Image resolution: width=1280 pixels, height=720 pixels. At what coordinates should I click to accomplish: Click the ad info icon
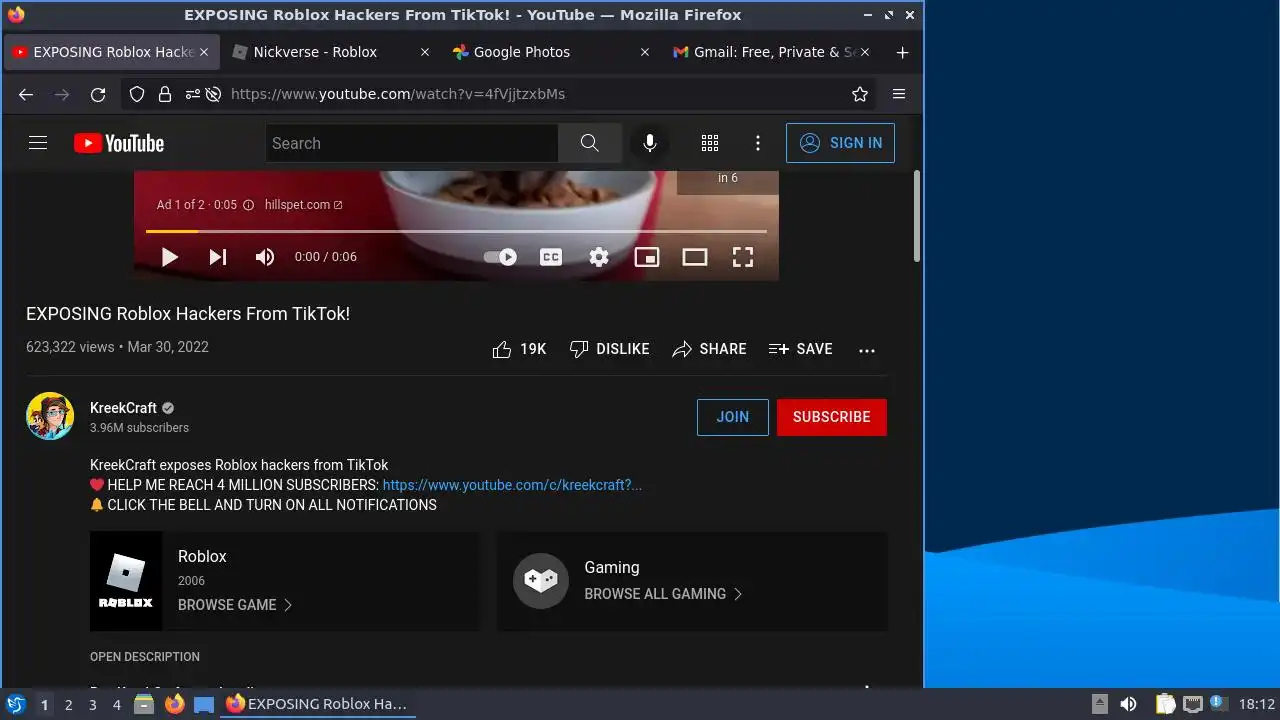coord(249,205)
